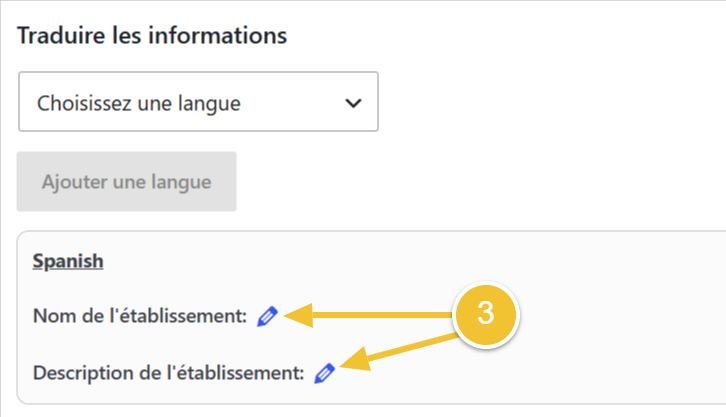Click the yellow arrowhead pointing at the description pencil

click(x=356, y=360)
